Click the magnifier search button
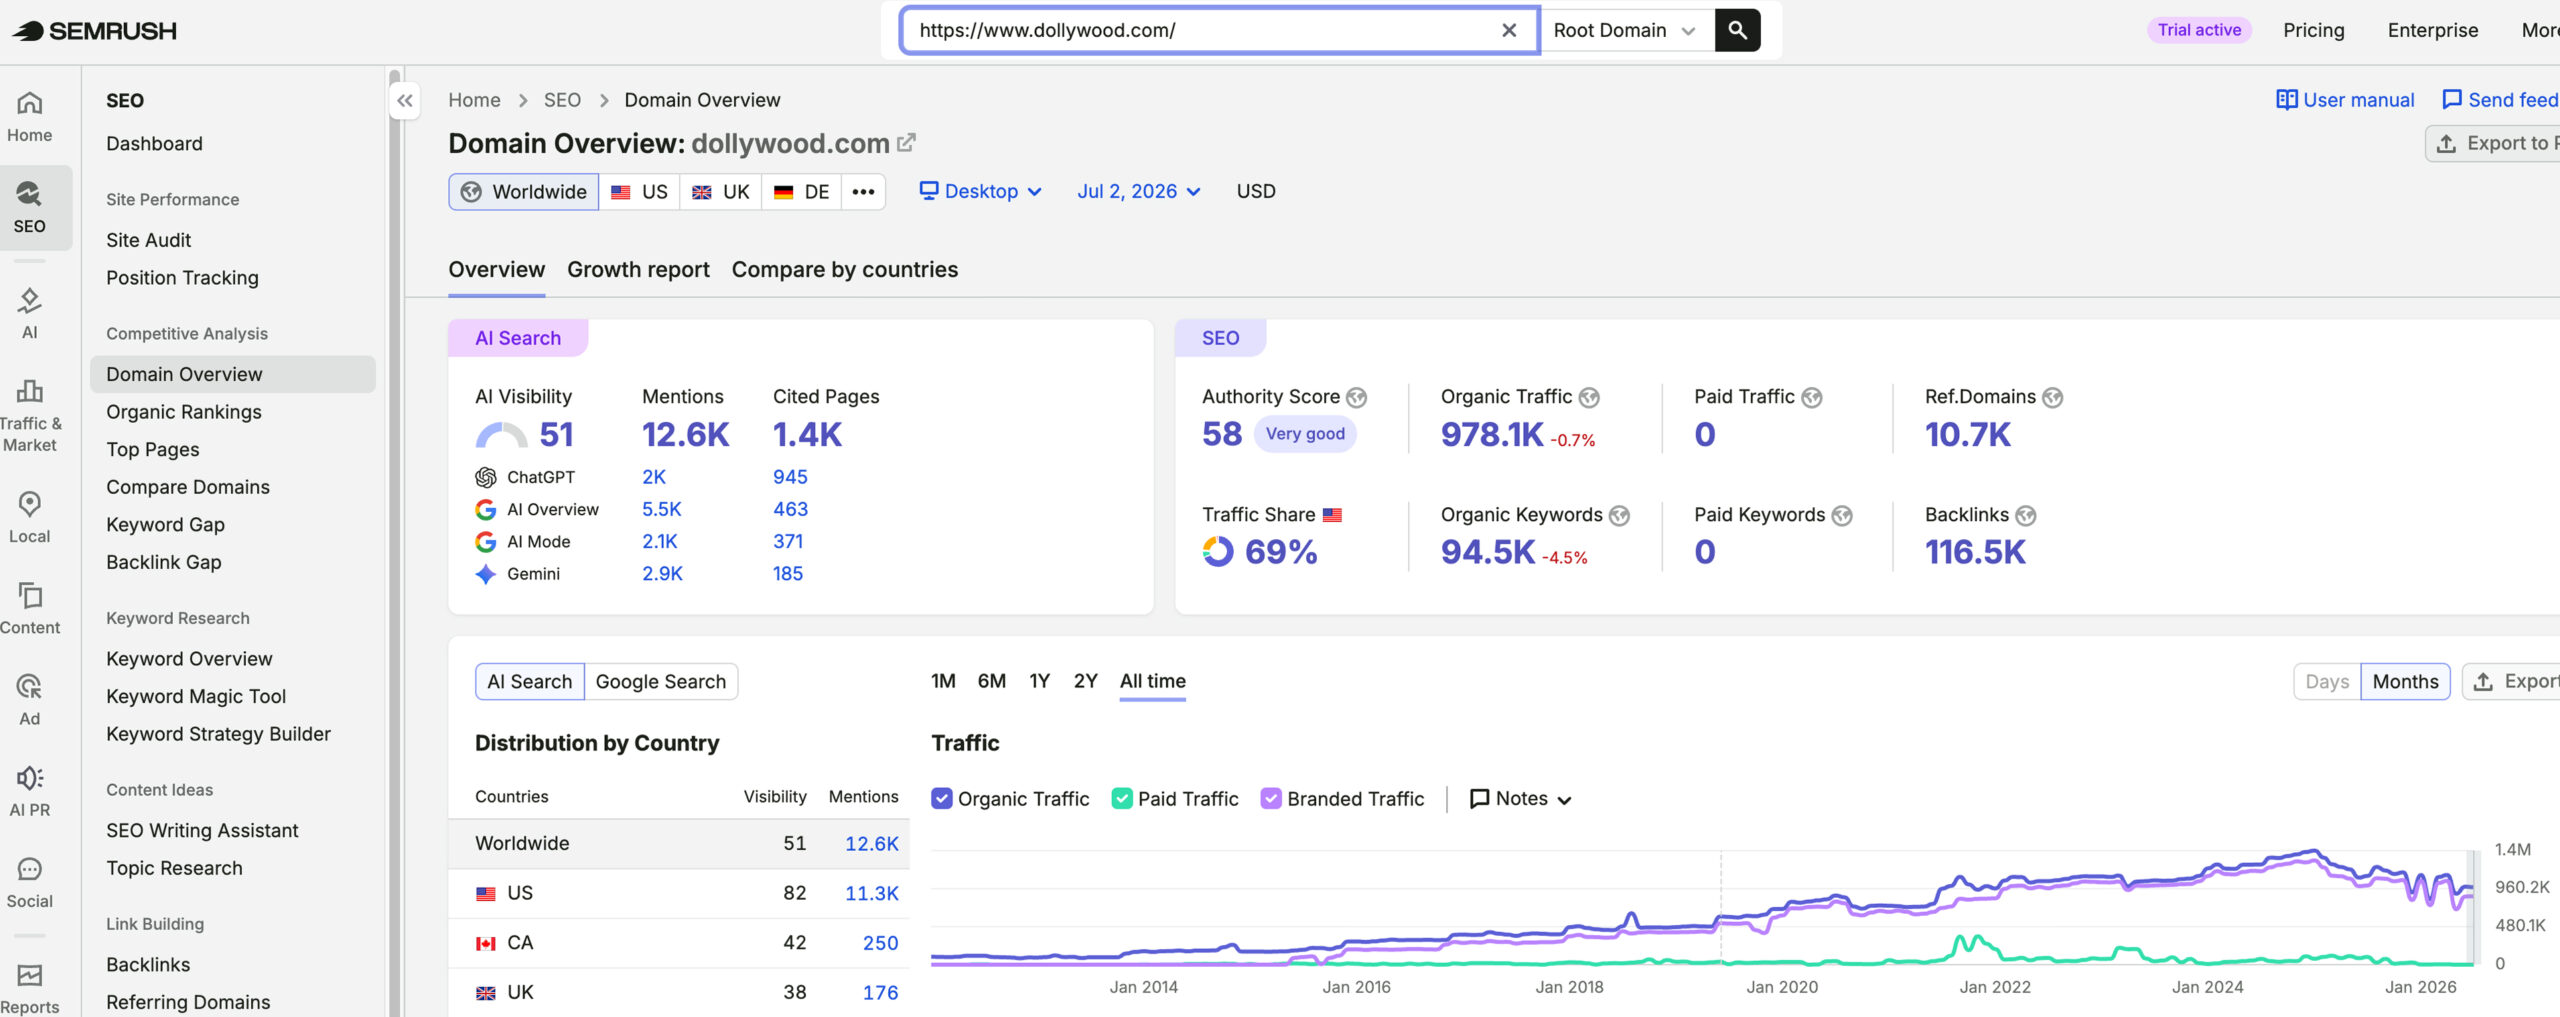 [1738, 30]
